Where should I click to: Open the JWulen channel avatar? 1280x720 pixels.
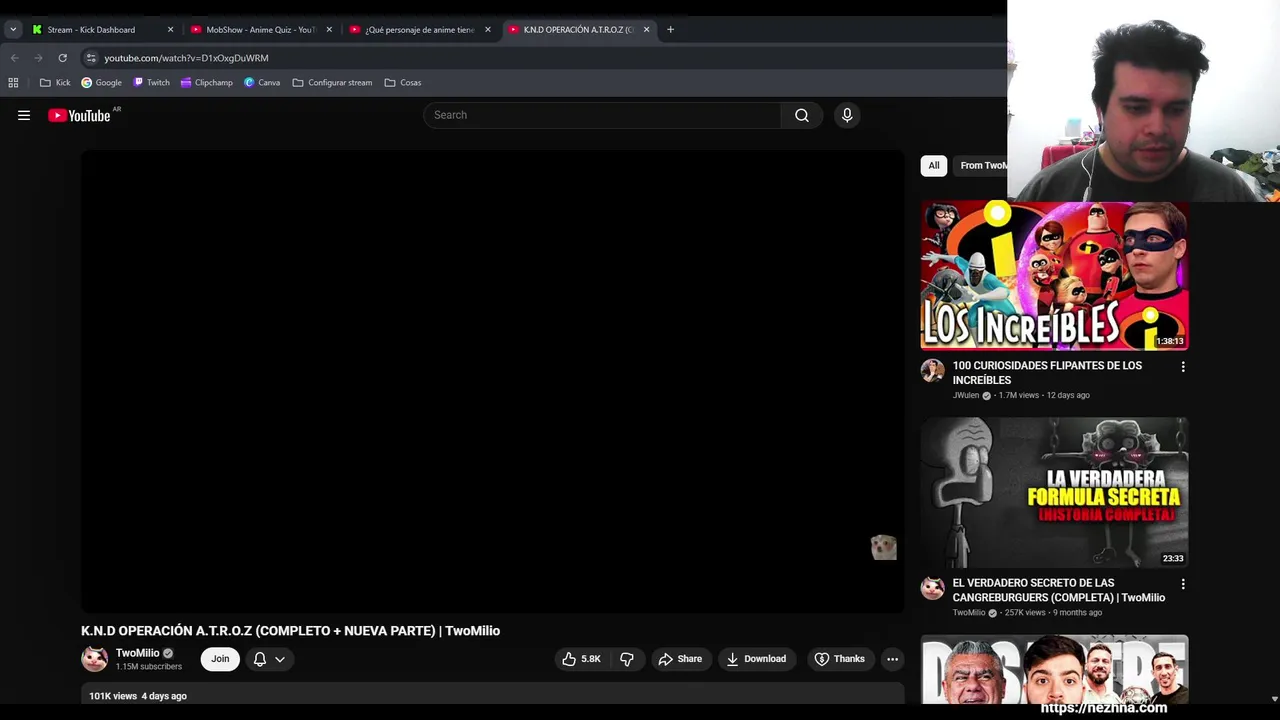pos(933,371)
